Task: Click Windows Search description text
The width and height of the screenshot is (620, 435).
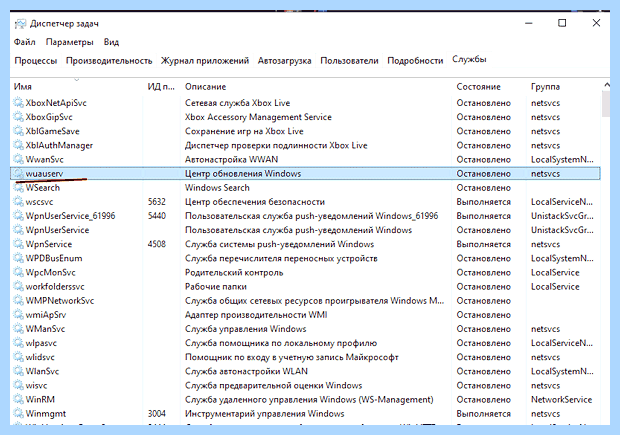Action: tap(217, 187)
